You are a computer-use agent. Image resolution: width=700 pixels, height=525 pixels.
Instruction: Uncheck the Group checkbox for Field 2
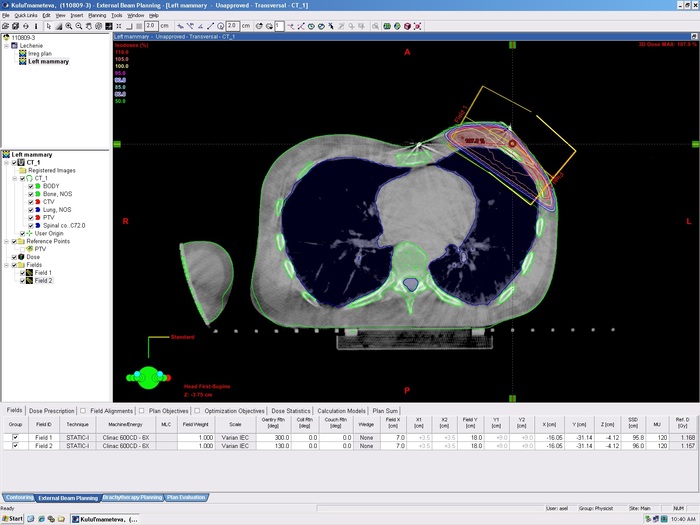(15, 445)
